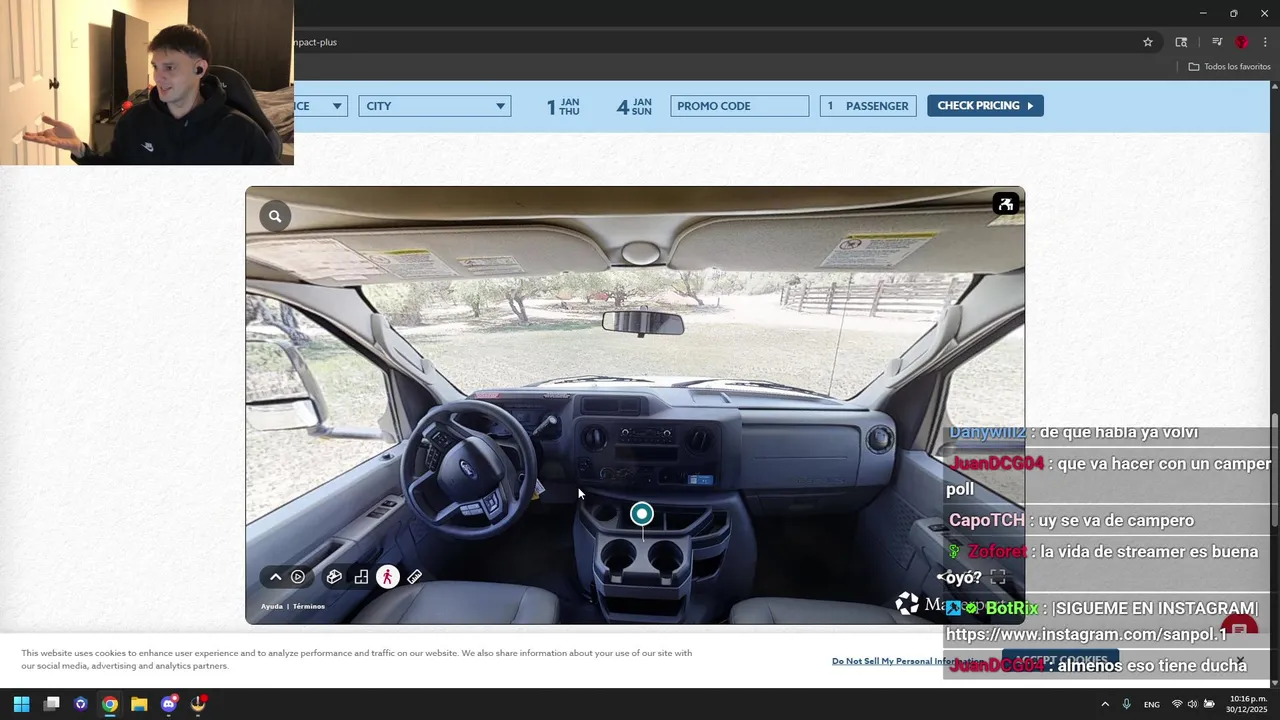This screenshot has width=1280, height=720.
Task: Open the Ayuda help link in the tour
Action: coord(272,606)
